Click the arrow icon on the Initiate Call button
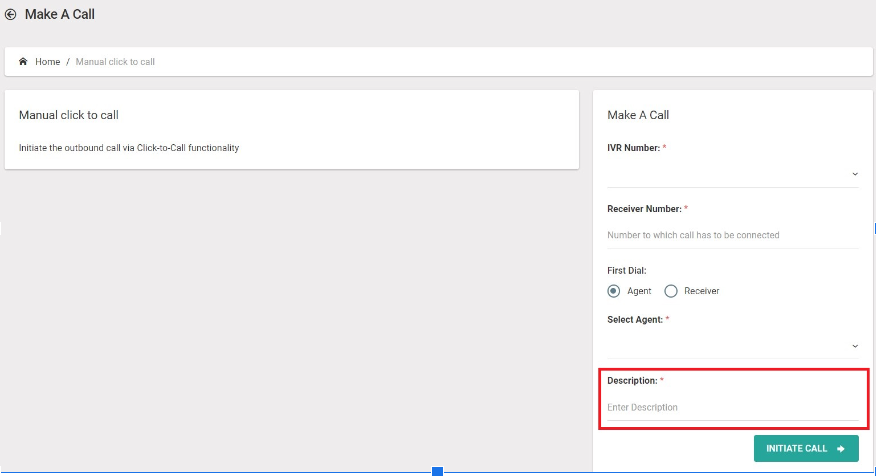Image resolution: width=876 pixels, height=476 pixels. point(841,449)
